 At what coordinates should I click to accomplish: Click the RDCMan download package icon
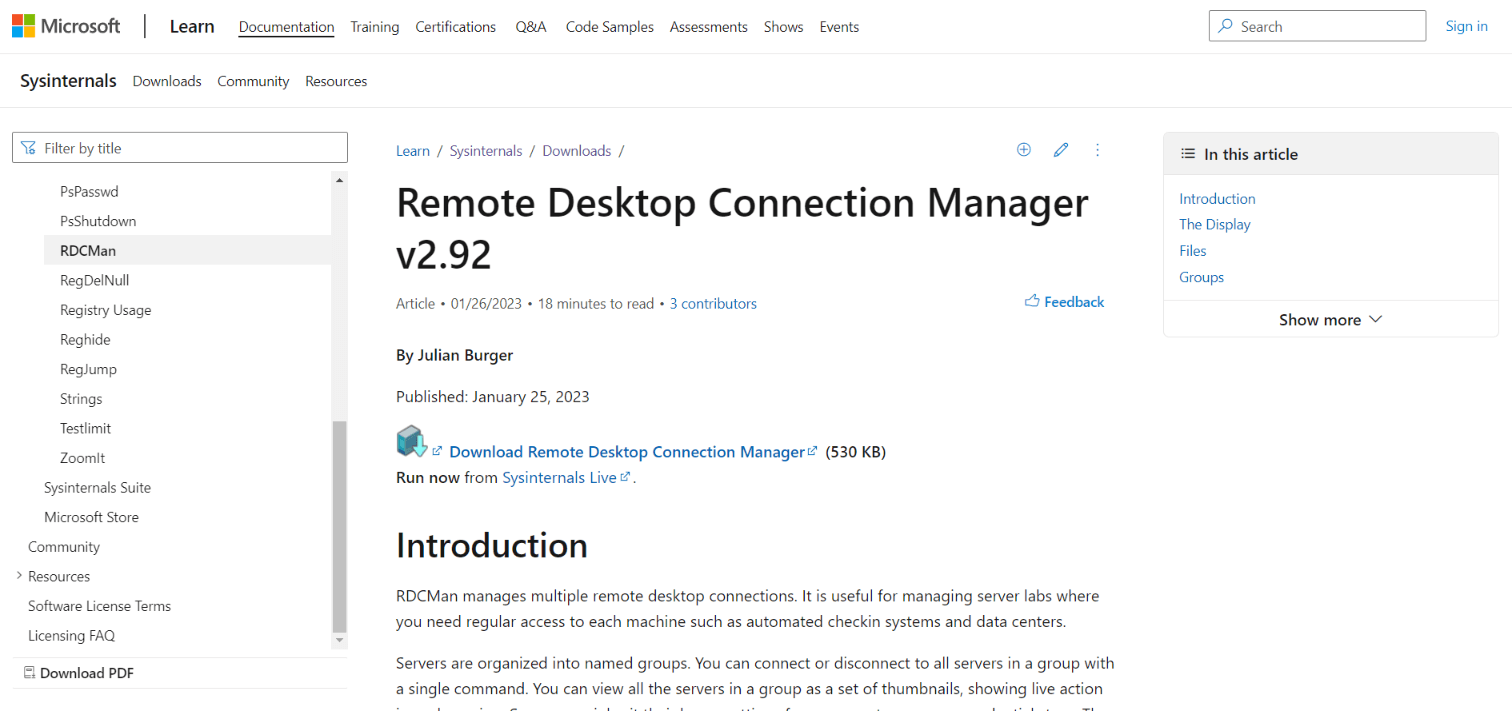tap(413, 441)
